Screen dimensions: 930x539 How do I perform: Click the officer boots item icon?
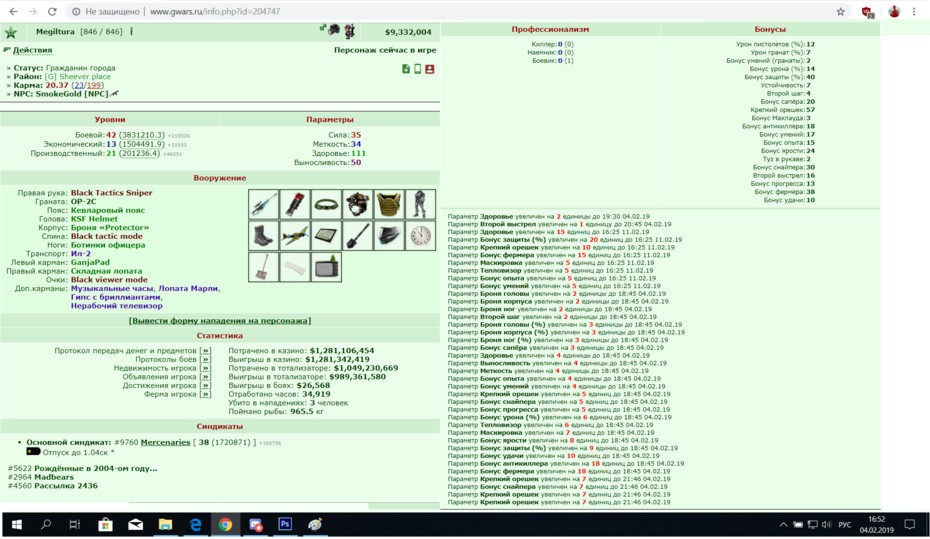tap(263, 236)
